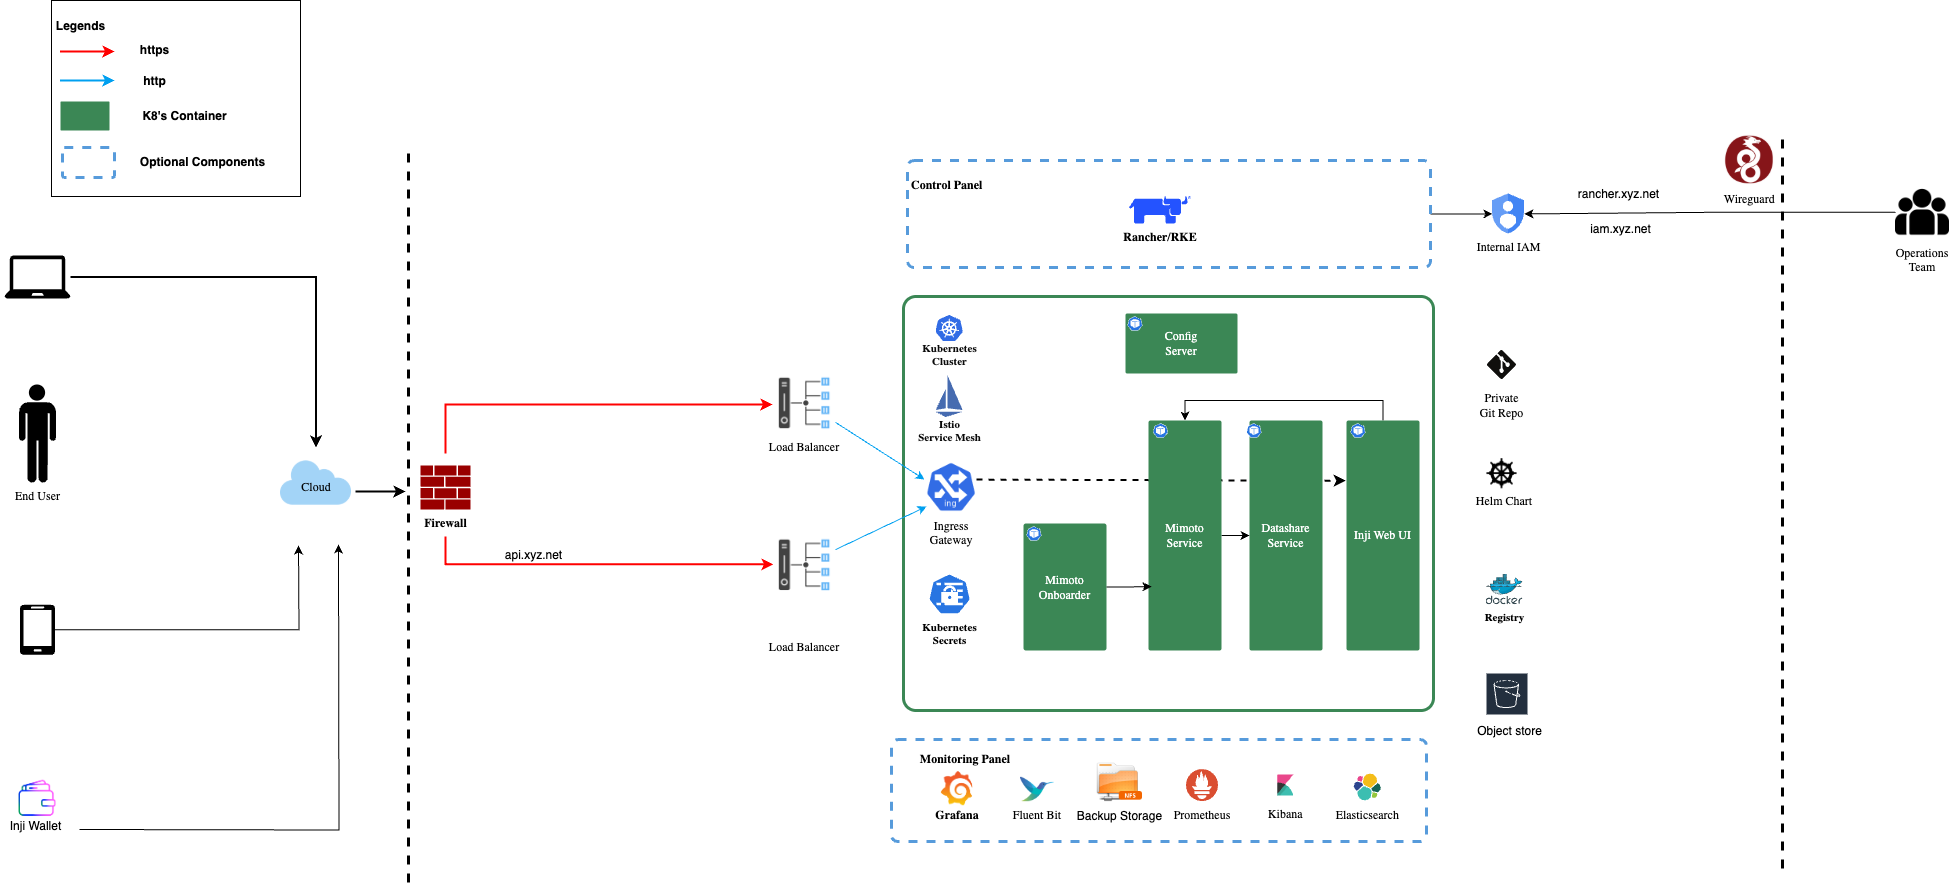The image size is (1950, 885).
Task: Select the Inji Web UI container
Action: click(1382, 535)
